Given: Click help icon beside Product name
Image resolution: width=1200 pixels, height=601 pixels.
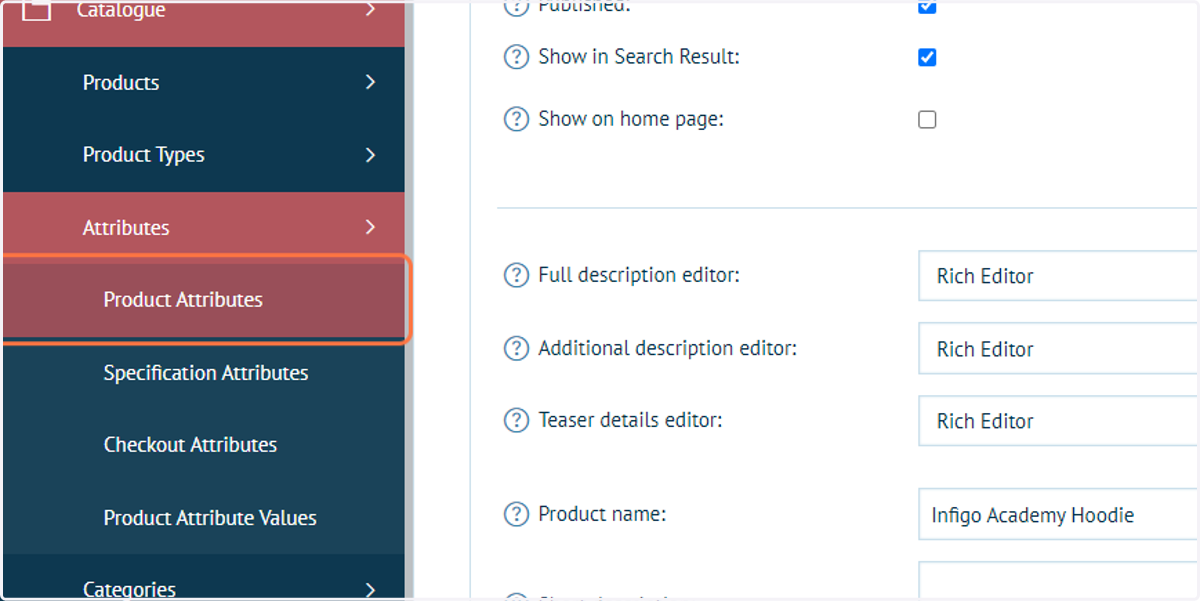Looking at the screenshot, I should click(x=515, y=514).
